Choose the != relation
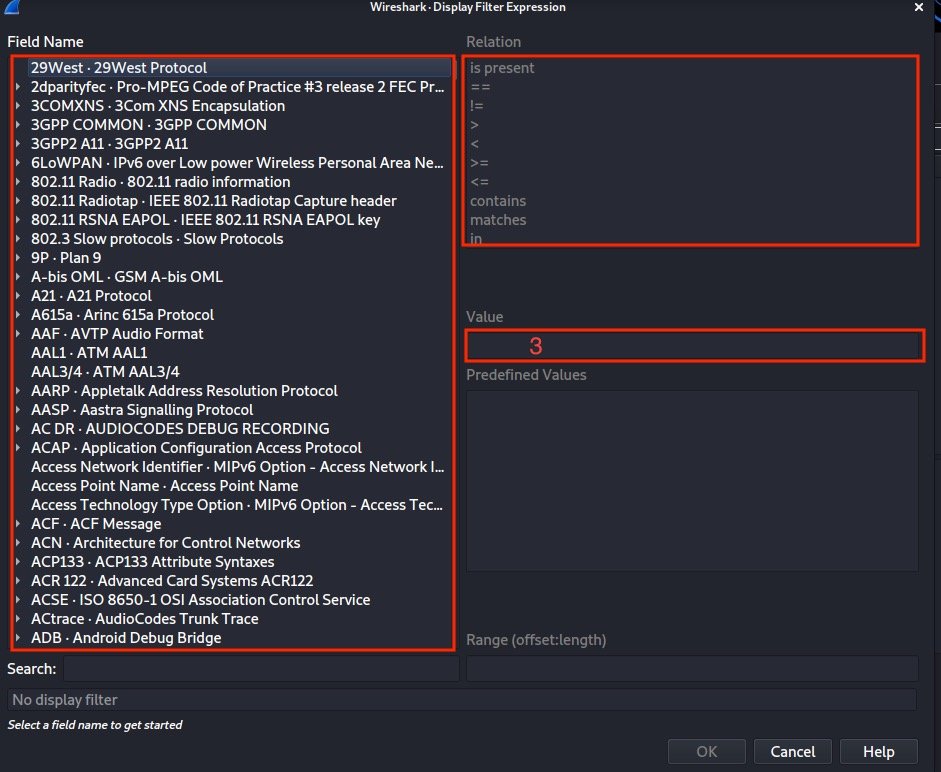This screenshot has height=772, width=941. 691,106
